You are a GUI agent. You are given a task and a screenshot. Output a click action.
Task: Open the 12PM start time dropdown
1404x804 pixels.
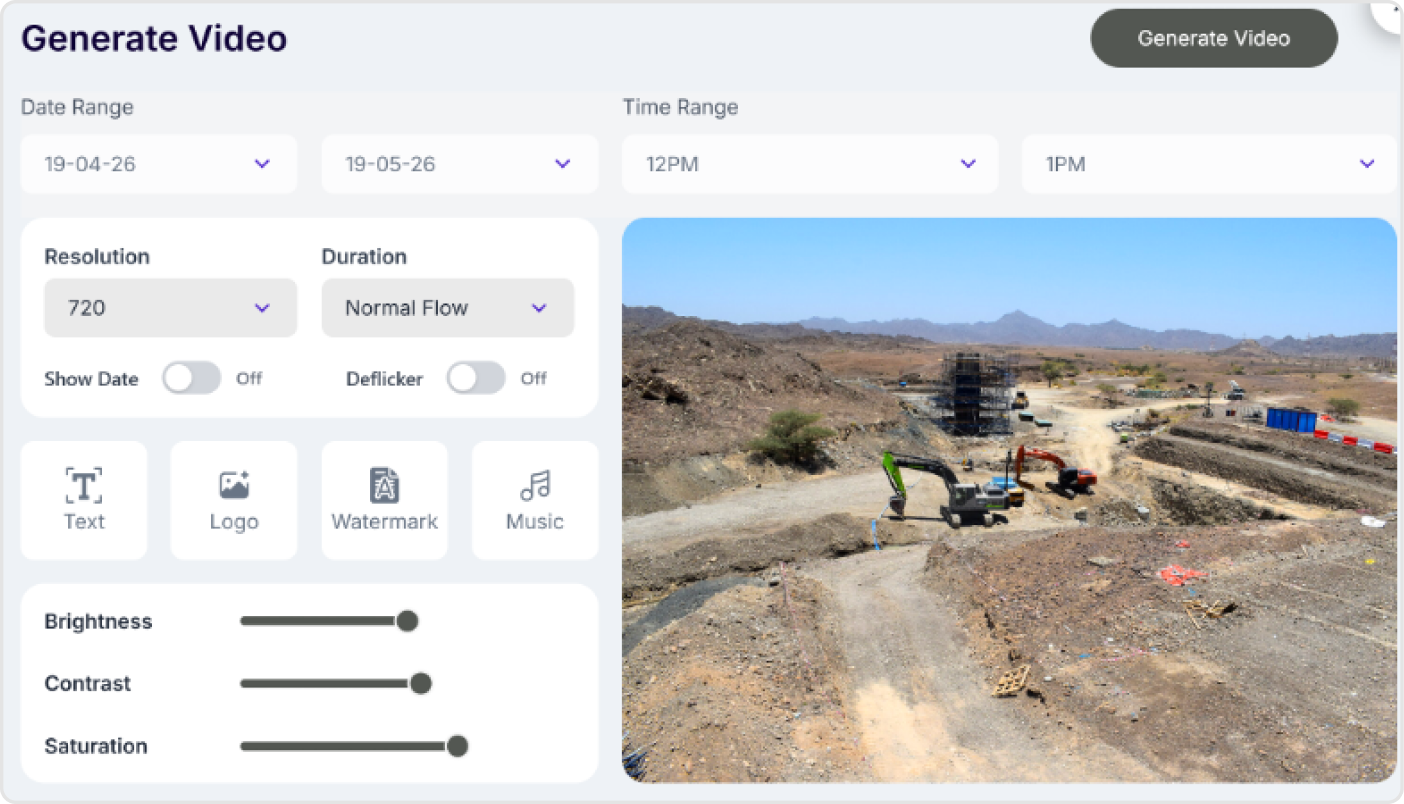[x=810, y=164]
